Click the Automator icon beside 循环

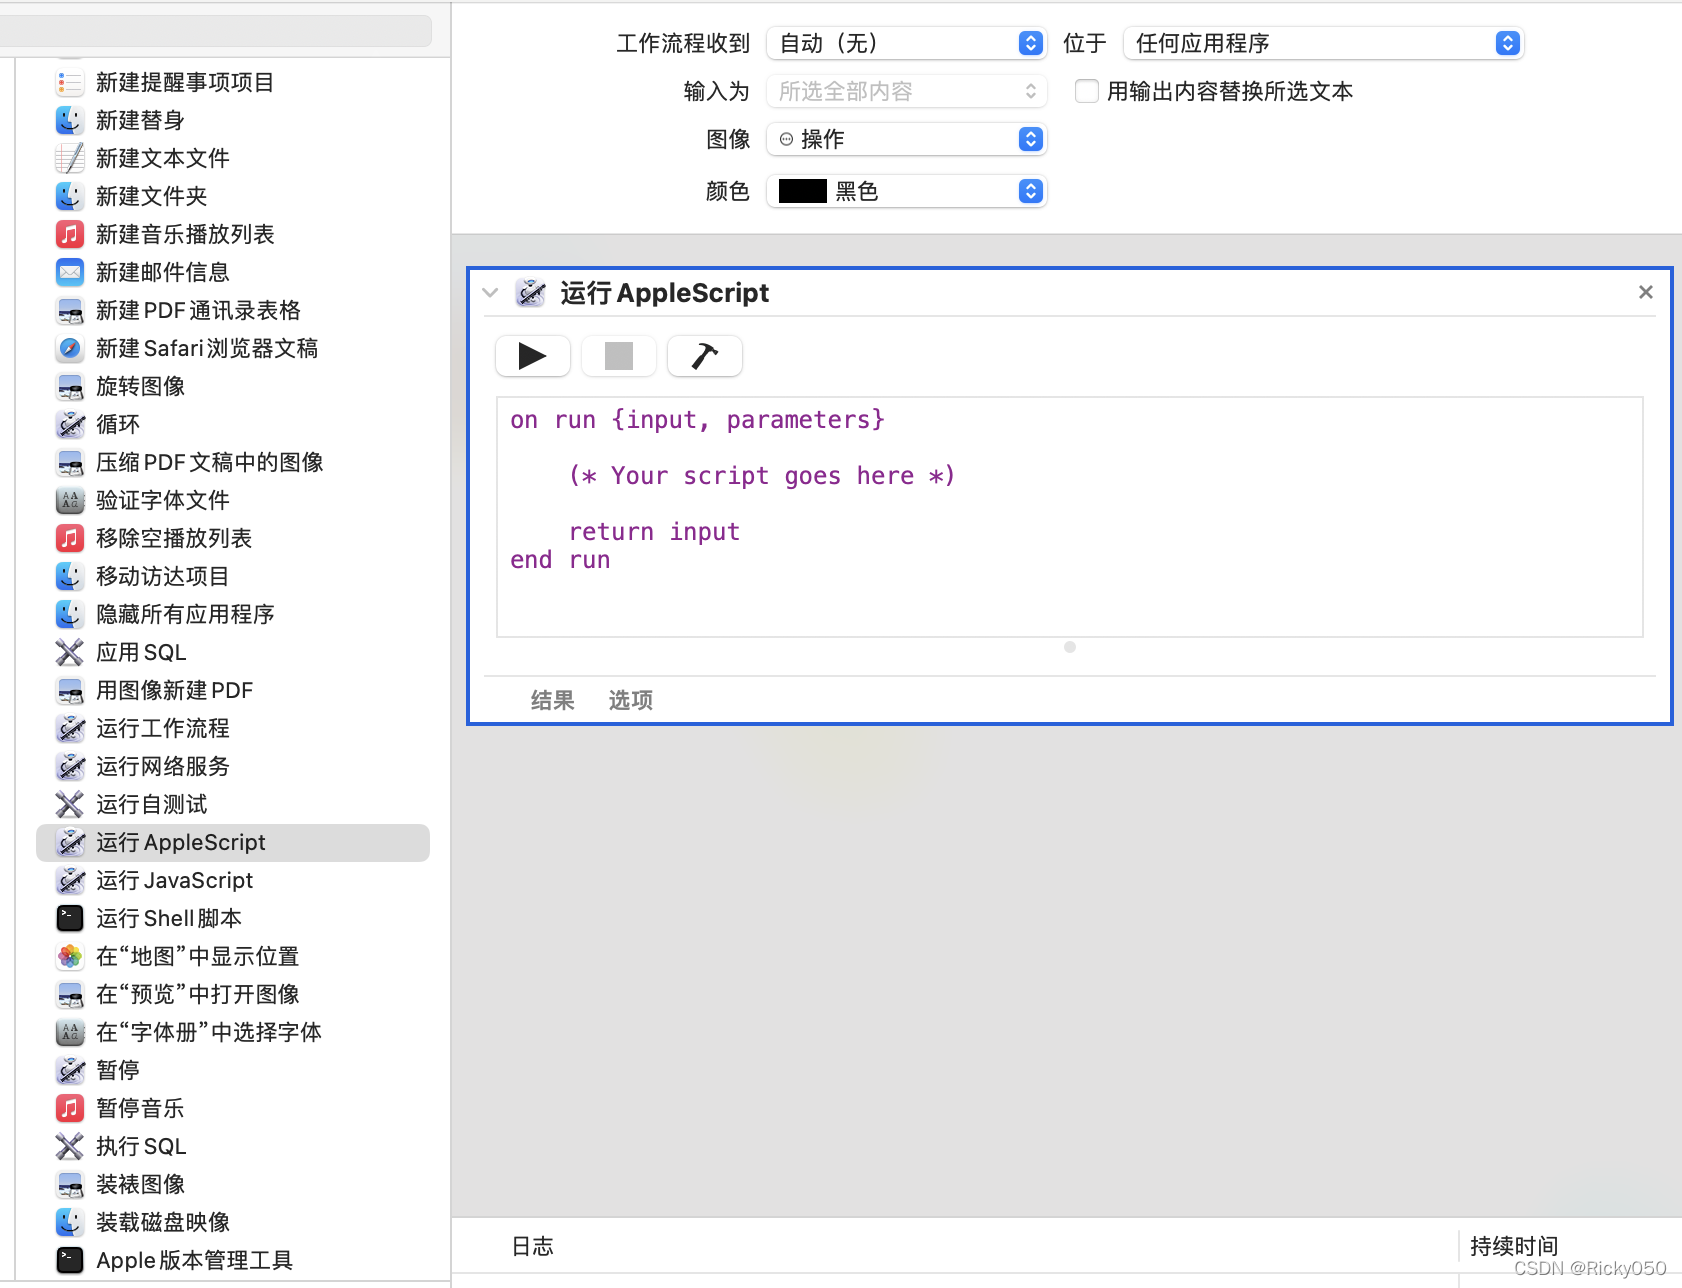tap(69, 424)
